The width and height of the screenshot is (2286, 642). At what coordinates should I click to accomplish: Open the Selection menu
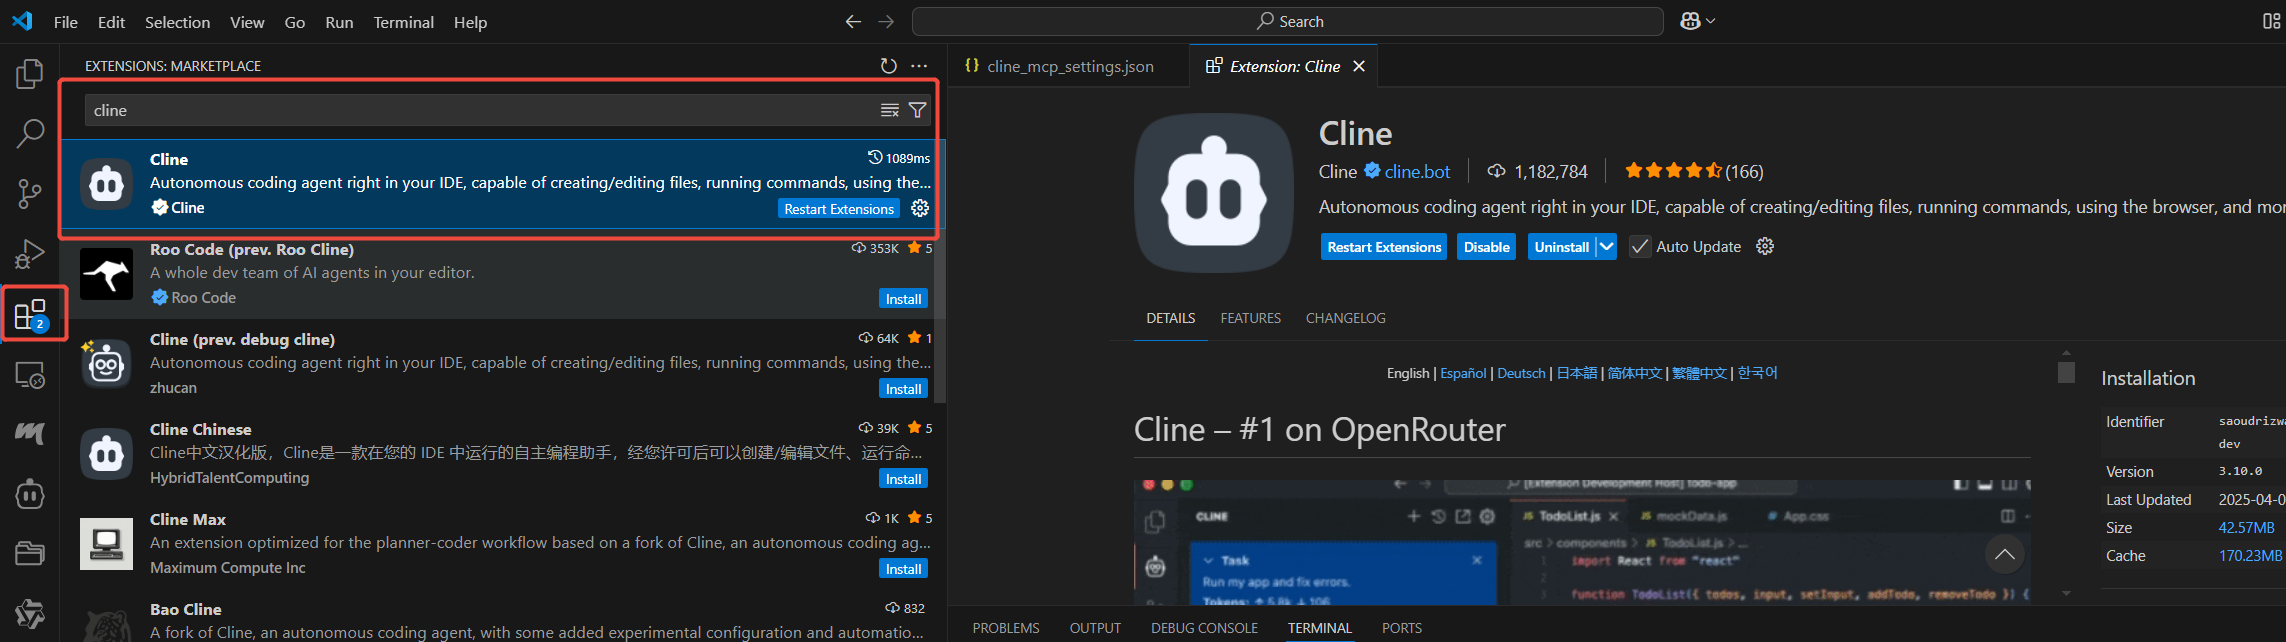click(x=177, y=22)
